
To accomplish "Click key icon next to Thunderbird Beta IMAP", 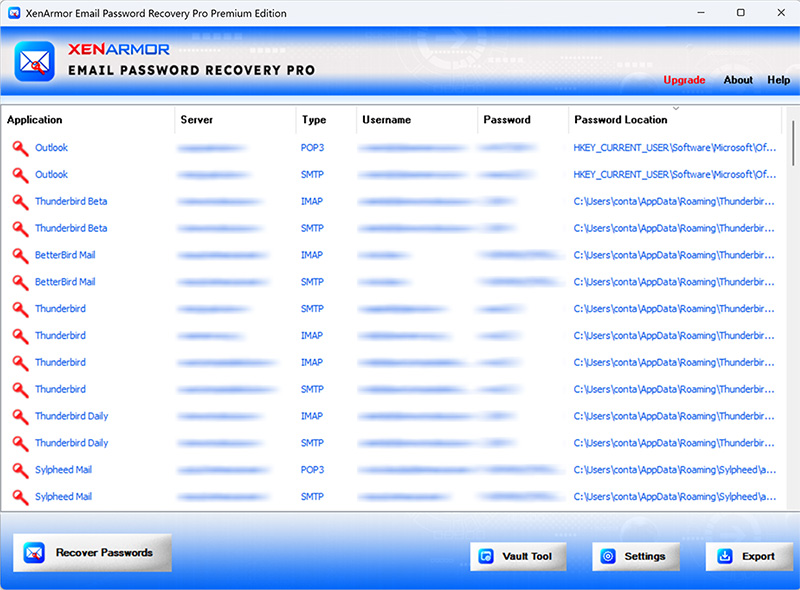I will (x=20, y=202).
